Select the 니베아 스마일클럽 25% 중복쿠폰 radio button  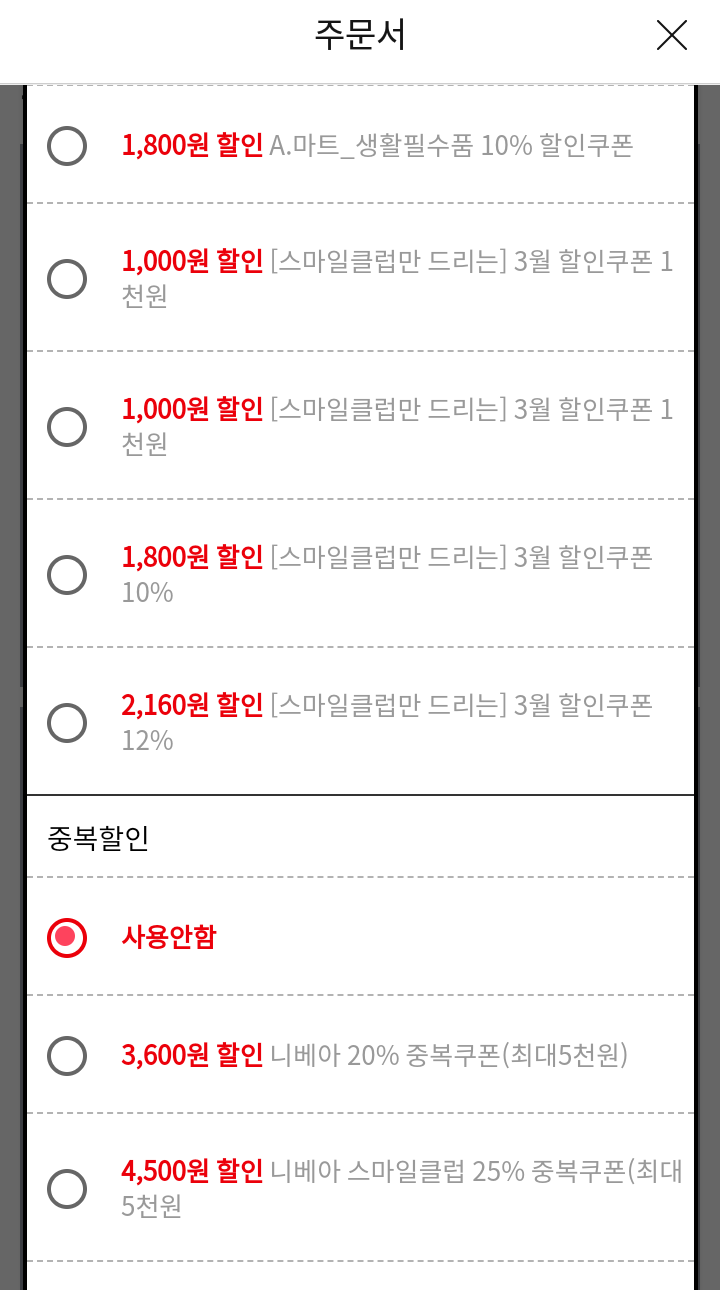coord(67,1188)
